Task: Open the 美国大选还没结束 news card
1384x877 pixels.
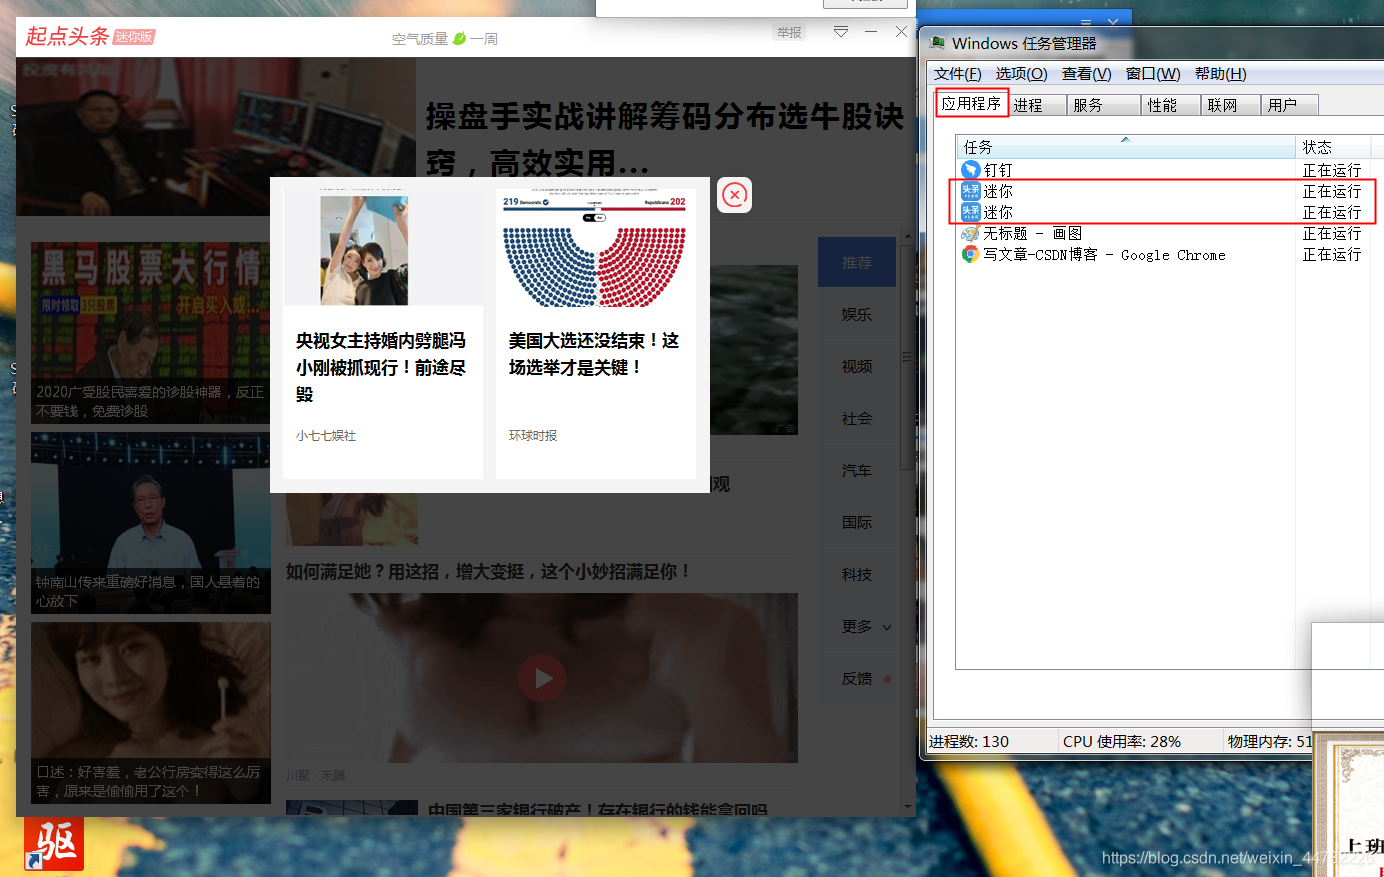Action: 596,333
